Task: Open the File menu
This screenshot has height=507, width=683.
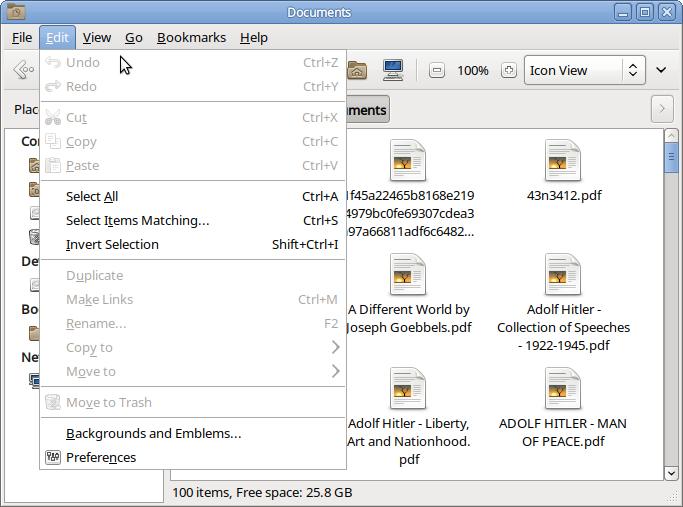Action: pyautogui.click(x=22, y=38)
